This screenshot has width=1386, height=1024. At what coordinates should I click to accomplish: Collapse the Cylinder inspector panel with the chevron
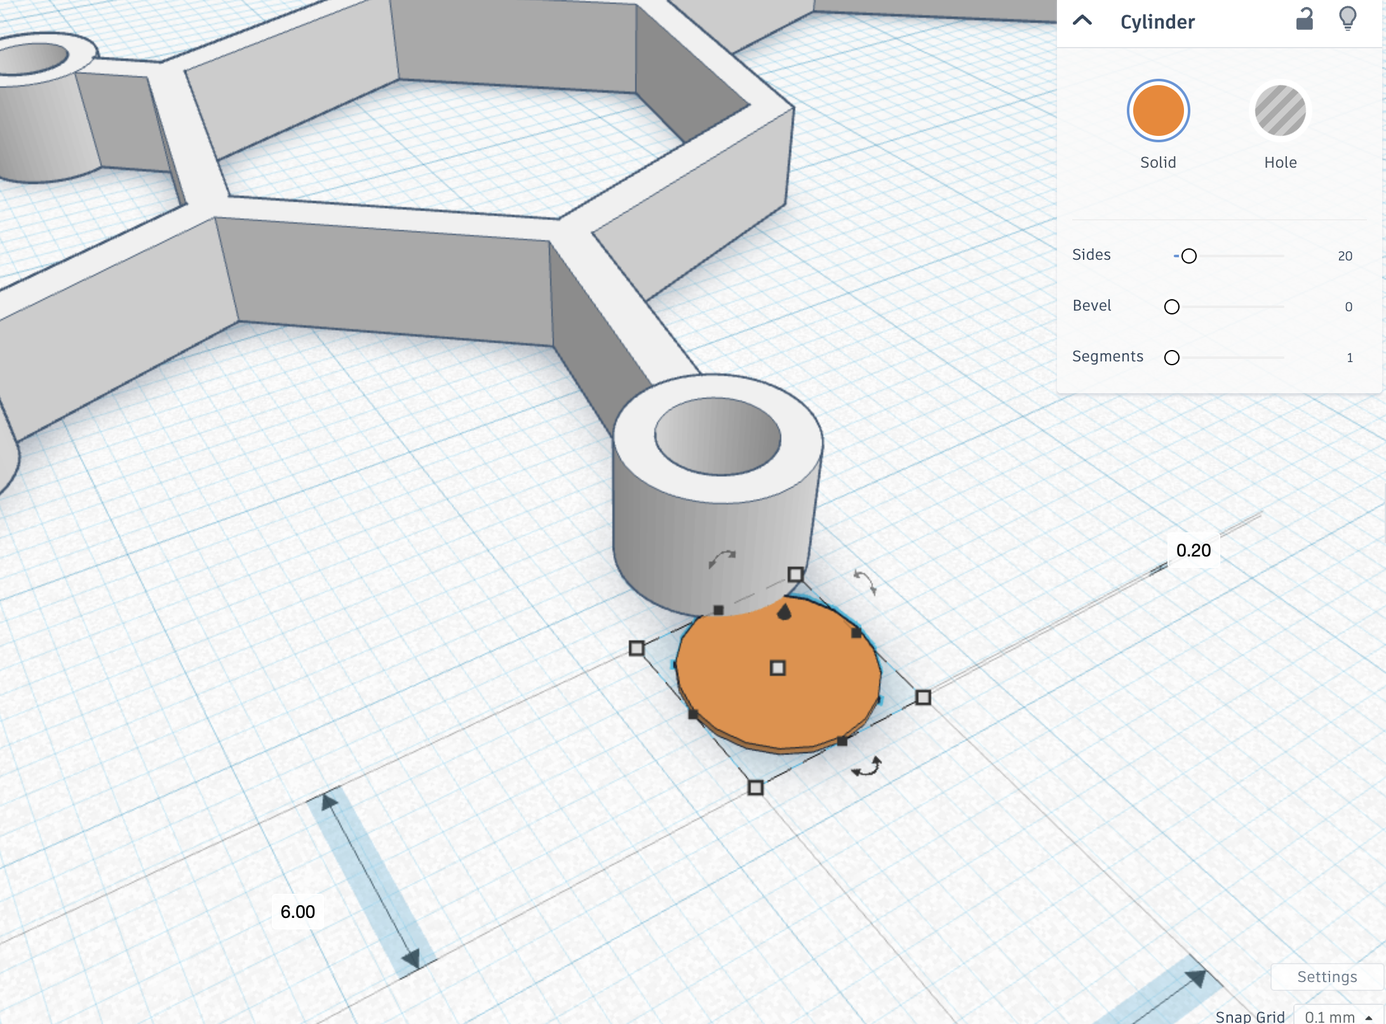(x=1082, y=19)
